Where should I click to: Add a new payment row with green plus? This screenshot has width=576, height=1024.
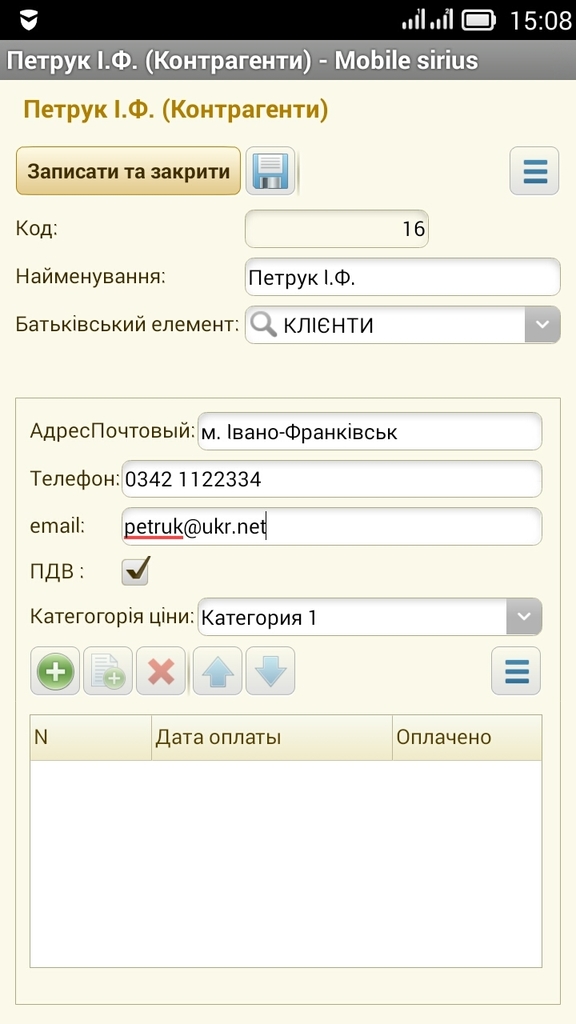coord(54,671)
